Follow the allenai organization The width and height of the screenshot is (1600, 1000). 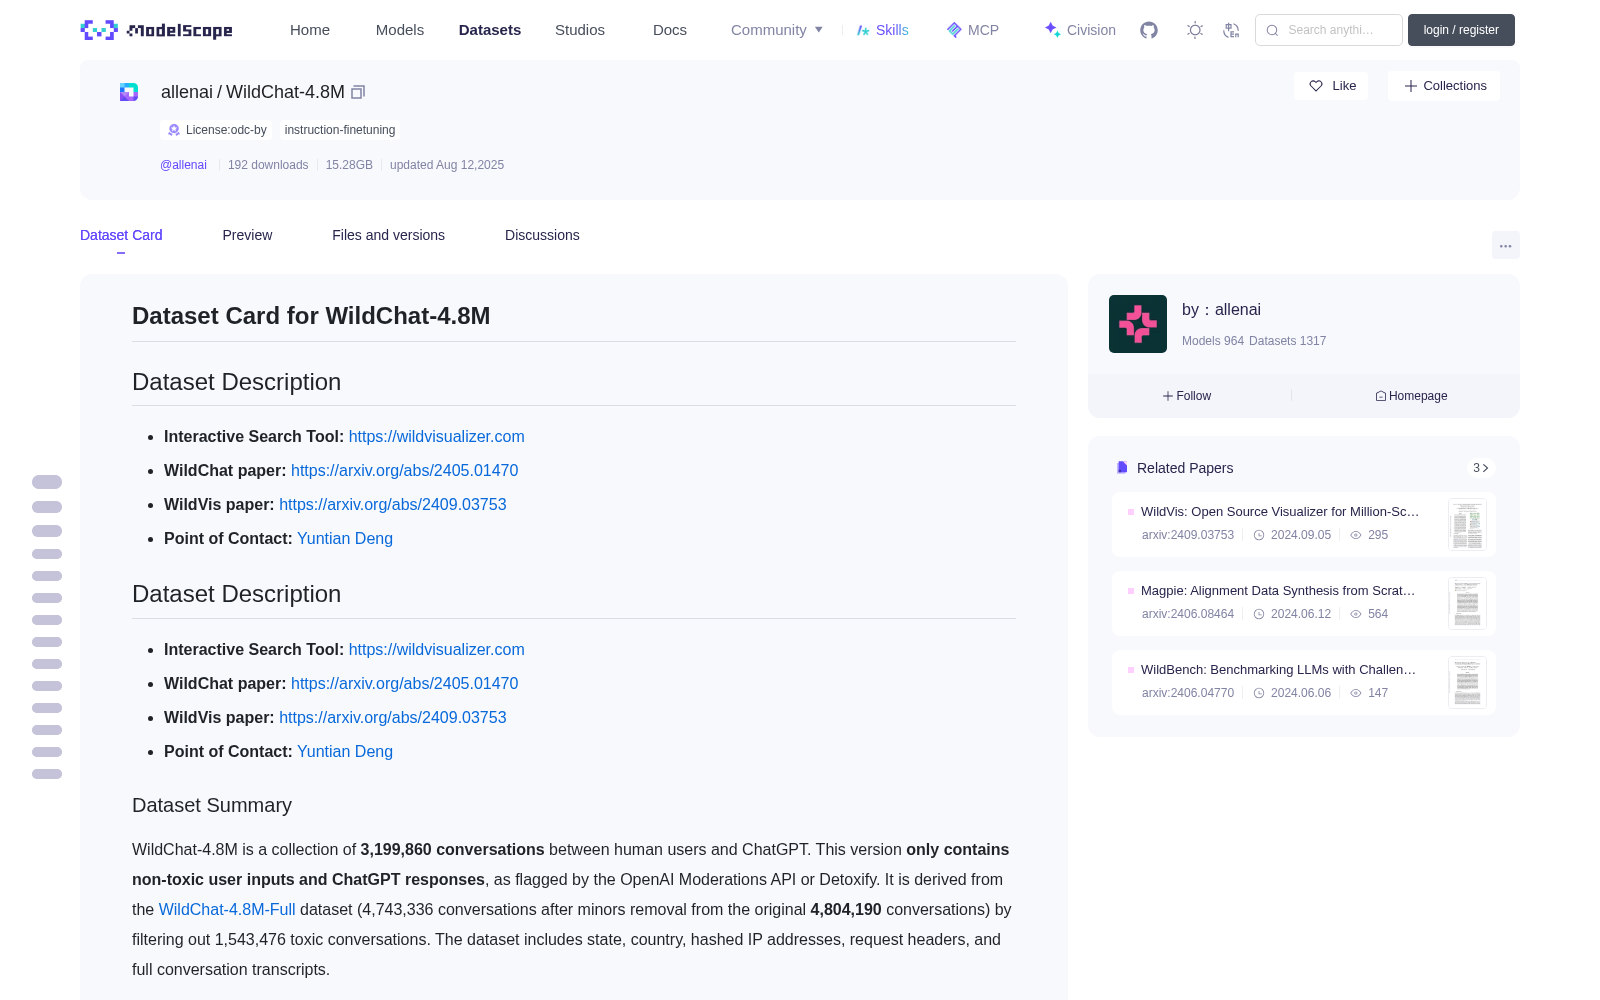tap(1187, 396)
